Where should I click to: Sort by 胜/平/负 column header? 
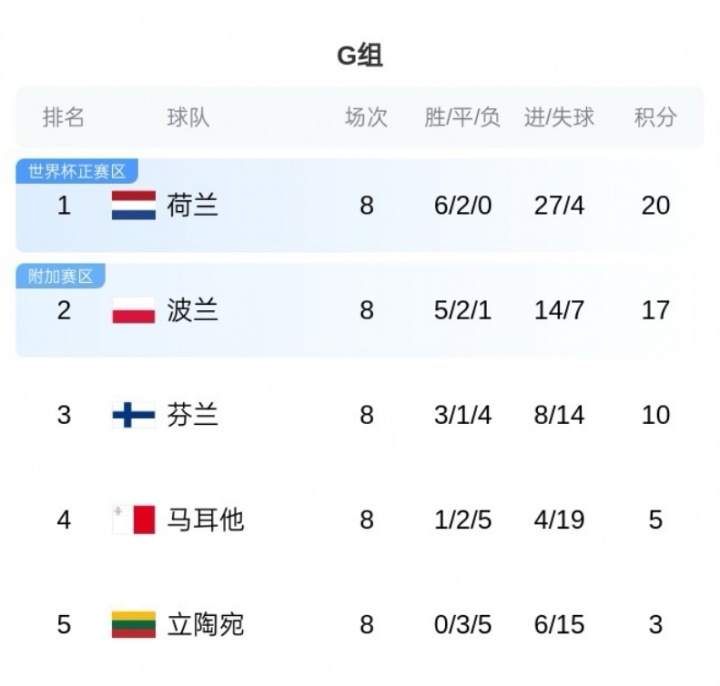pyautogui.click(x=462, y=117)
